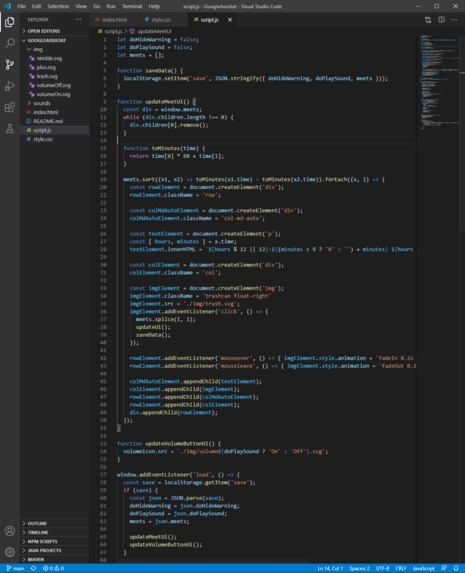
Task: Change line endings via CRLF indicator
Action: coord(401,568)
